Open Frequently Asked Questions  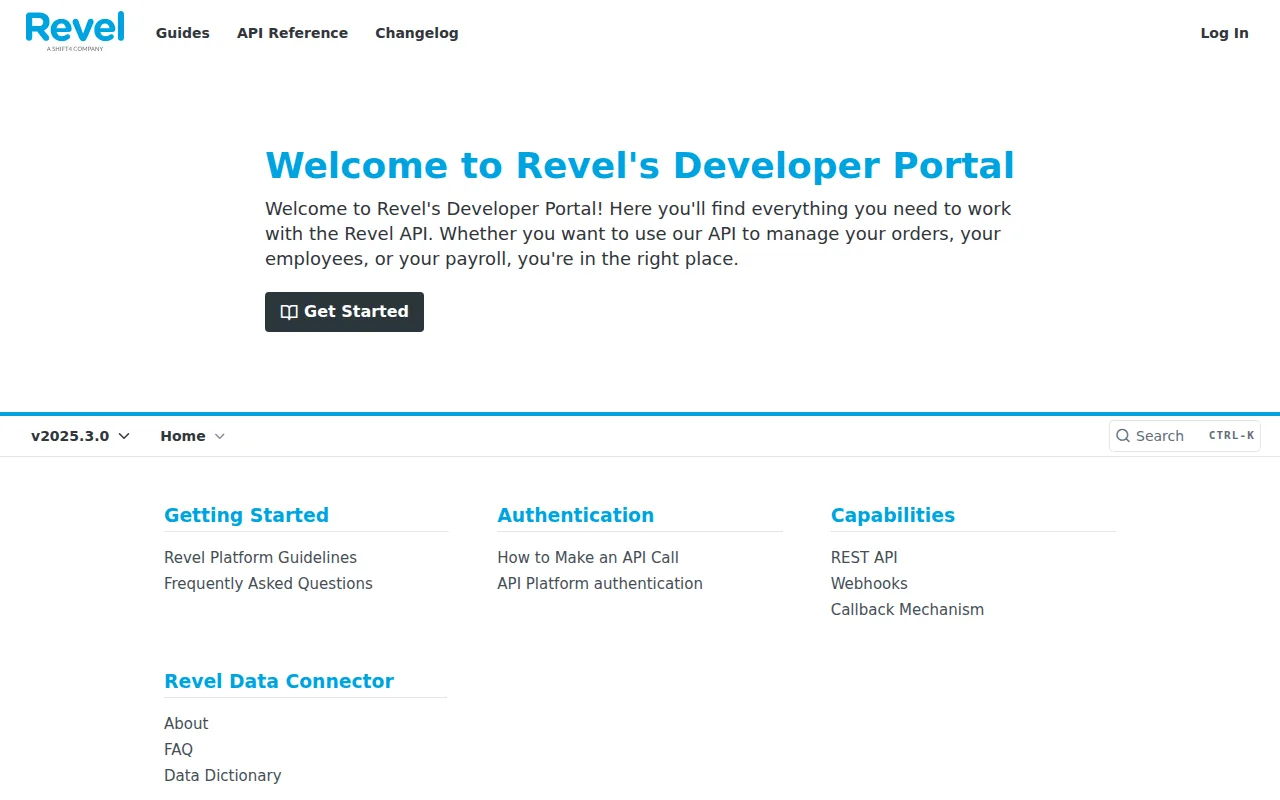(x=268, y=583)
